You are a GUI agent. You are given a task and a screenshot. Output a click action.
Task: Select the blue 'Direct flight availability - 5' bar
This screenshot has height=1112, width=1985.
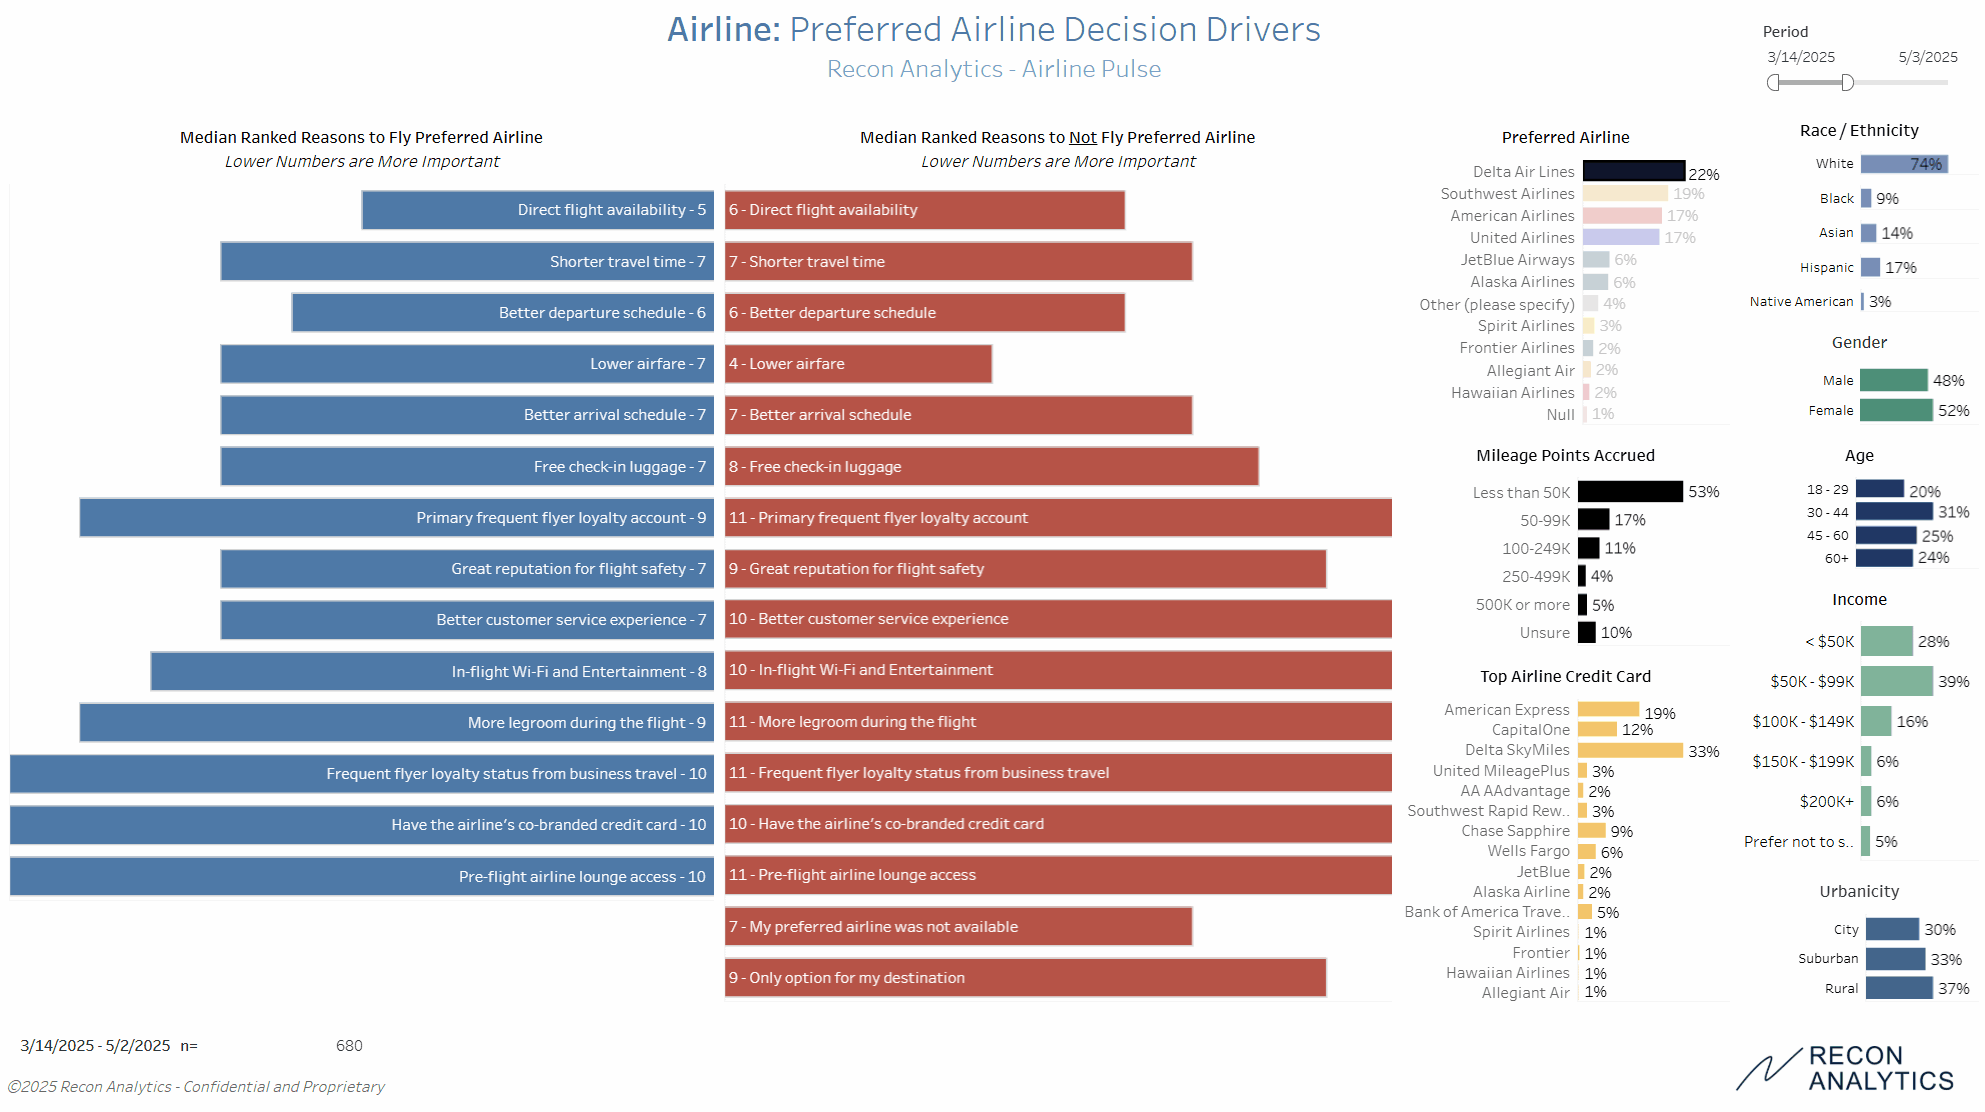coord(537,210)
